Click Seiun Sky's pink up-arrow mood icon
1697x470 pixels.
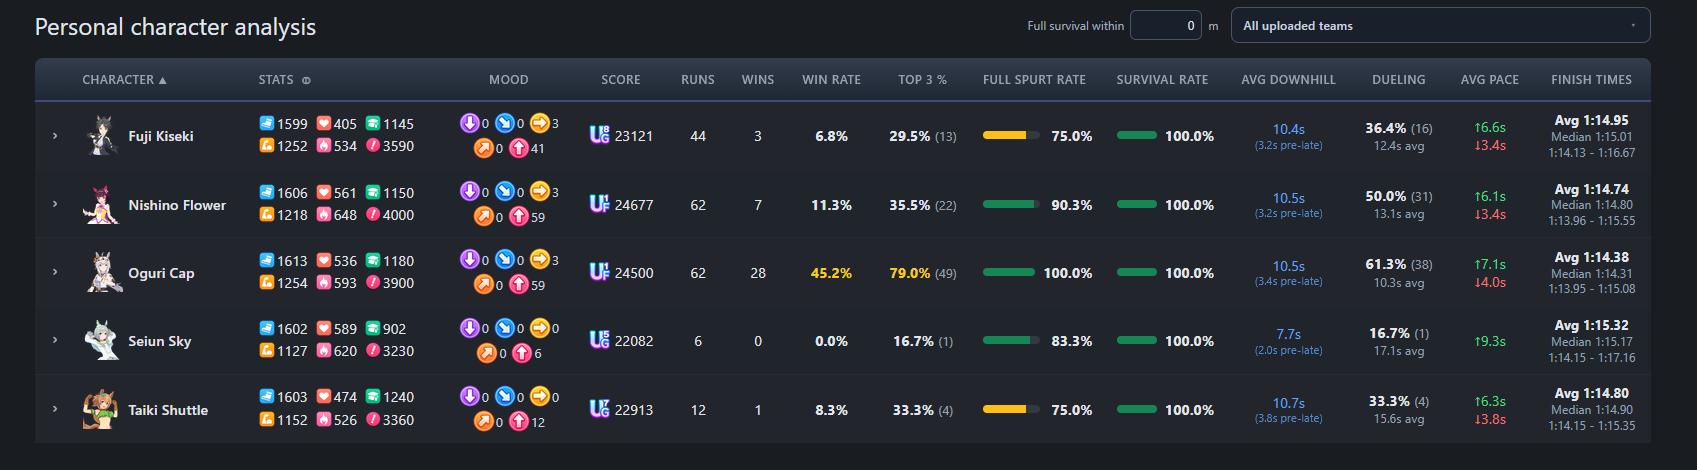[x=522, y=352]
